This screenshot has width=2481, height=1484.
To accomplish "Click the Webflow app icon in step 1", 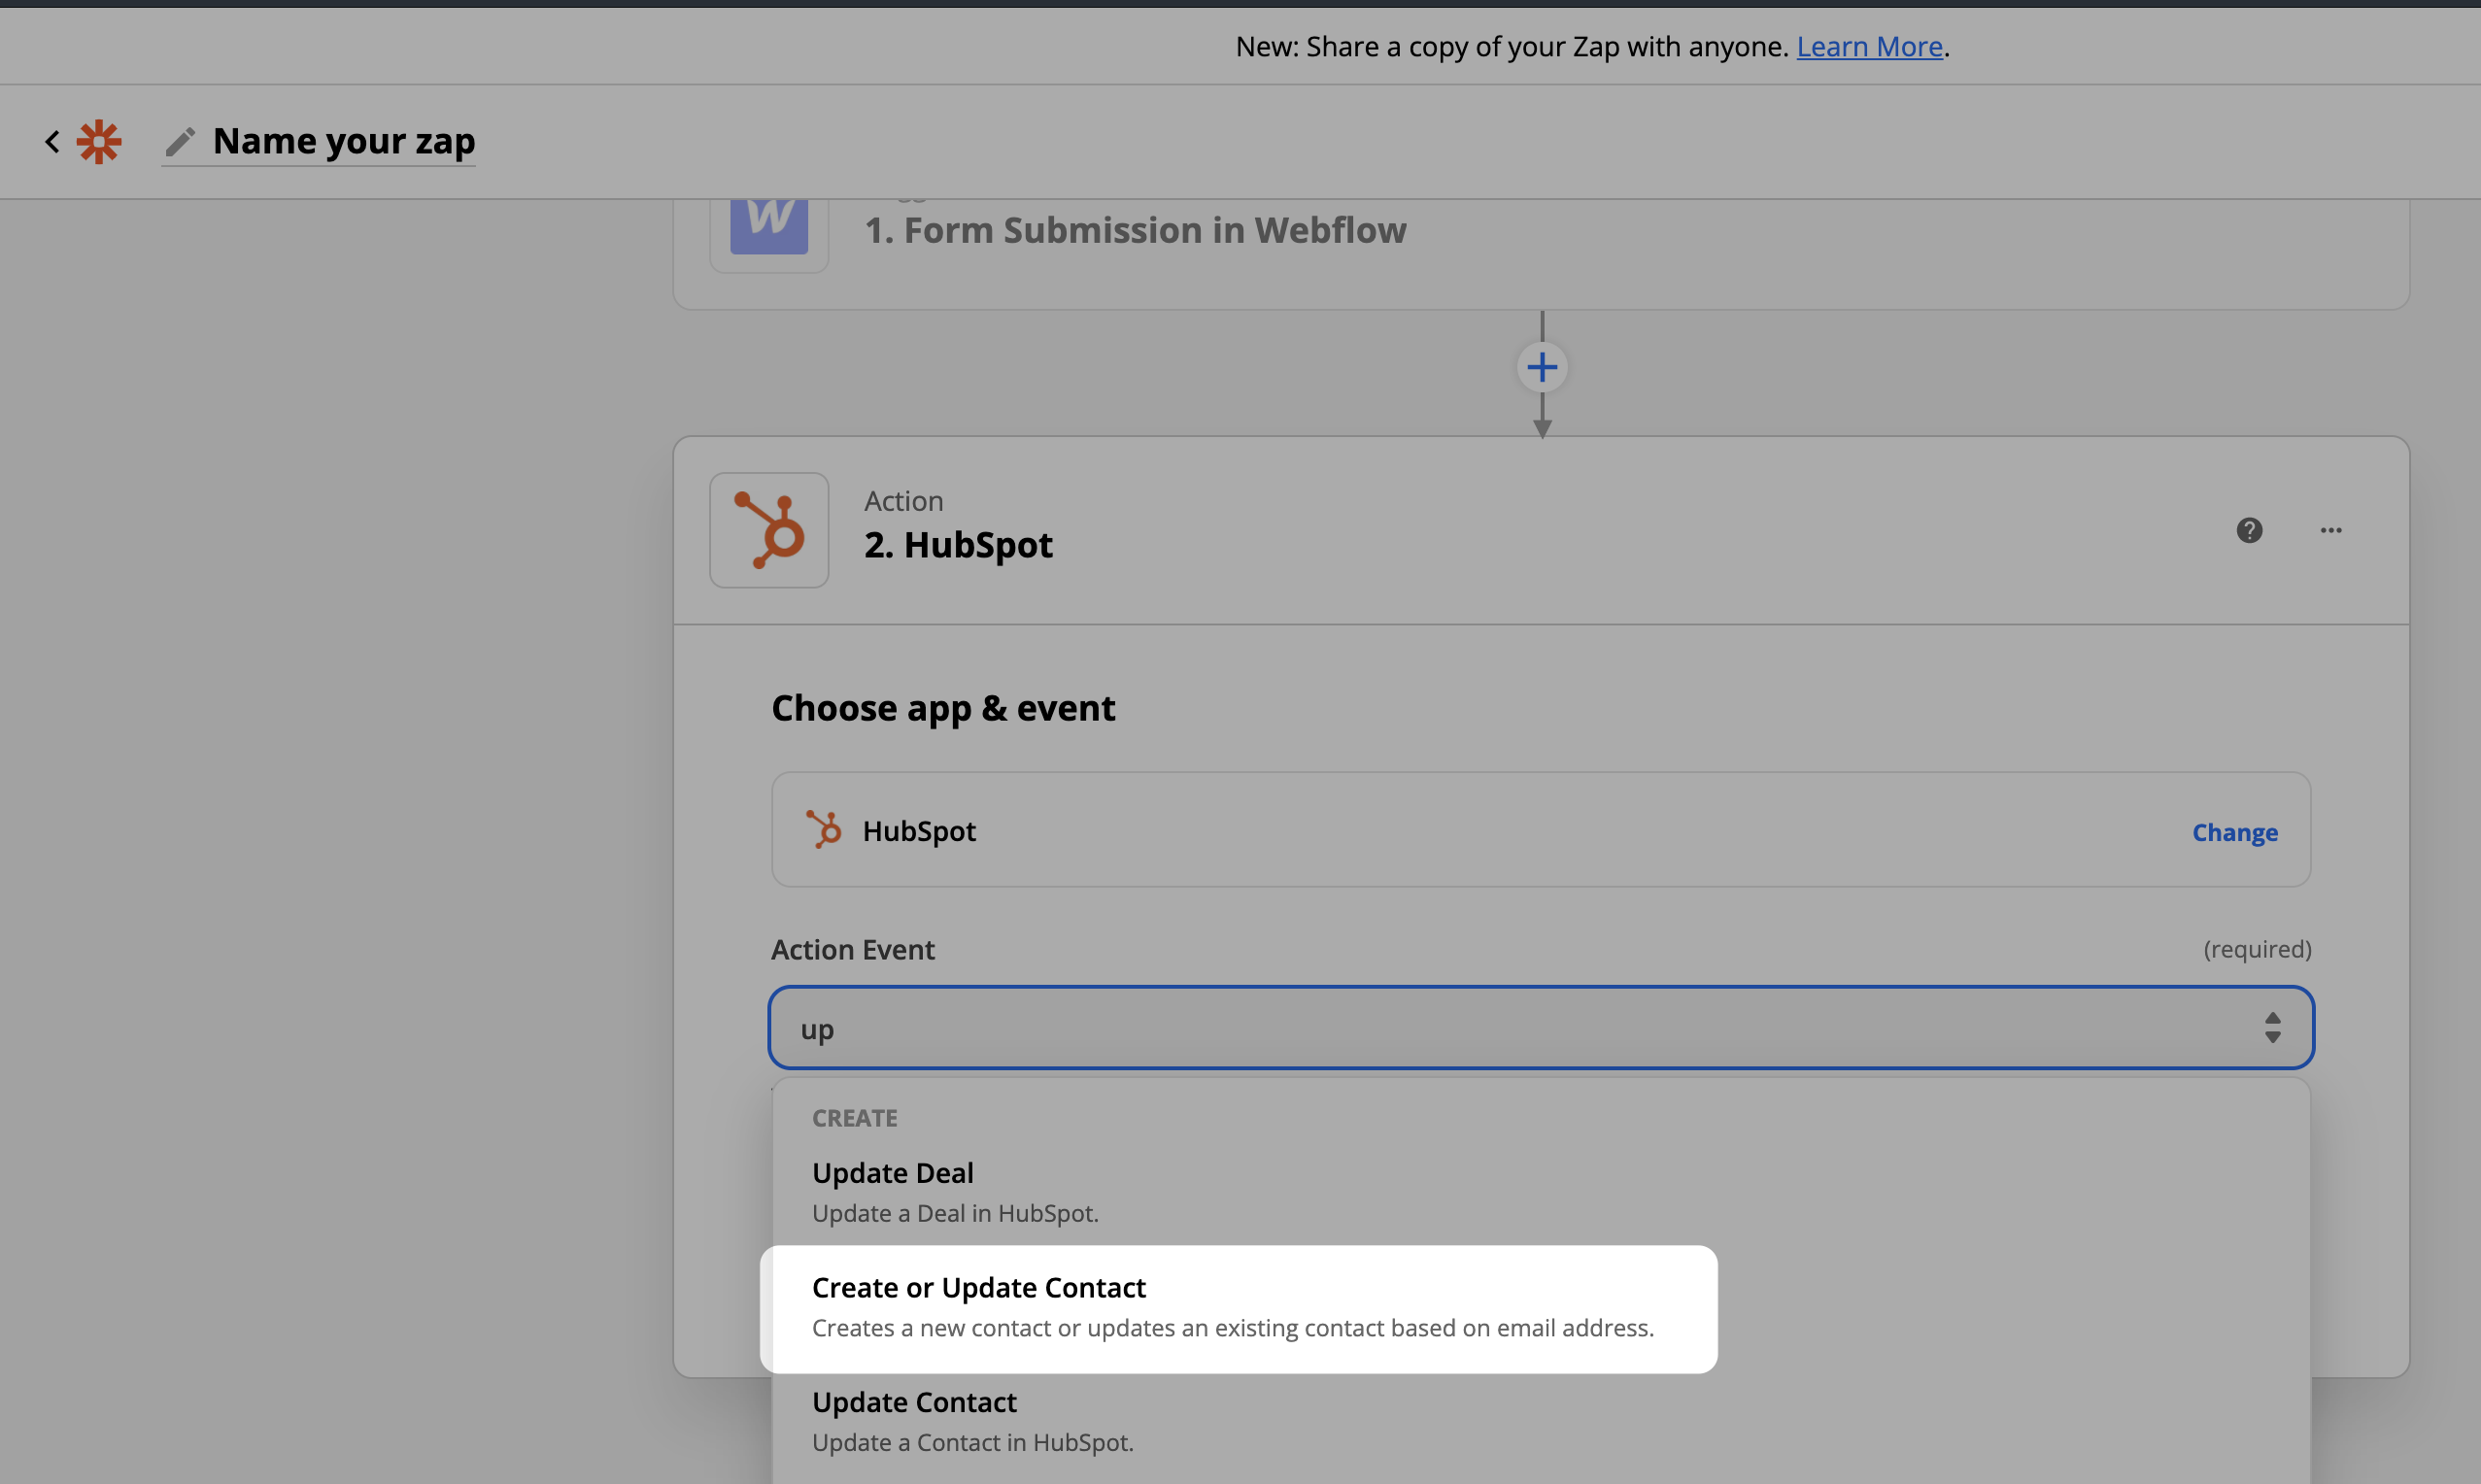I will pos(769,226).
